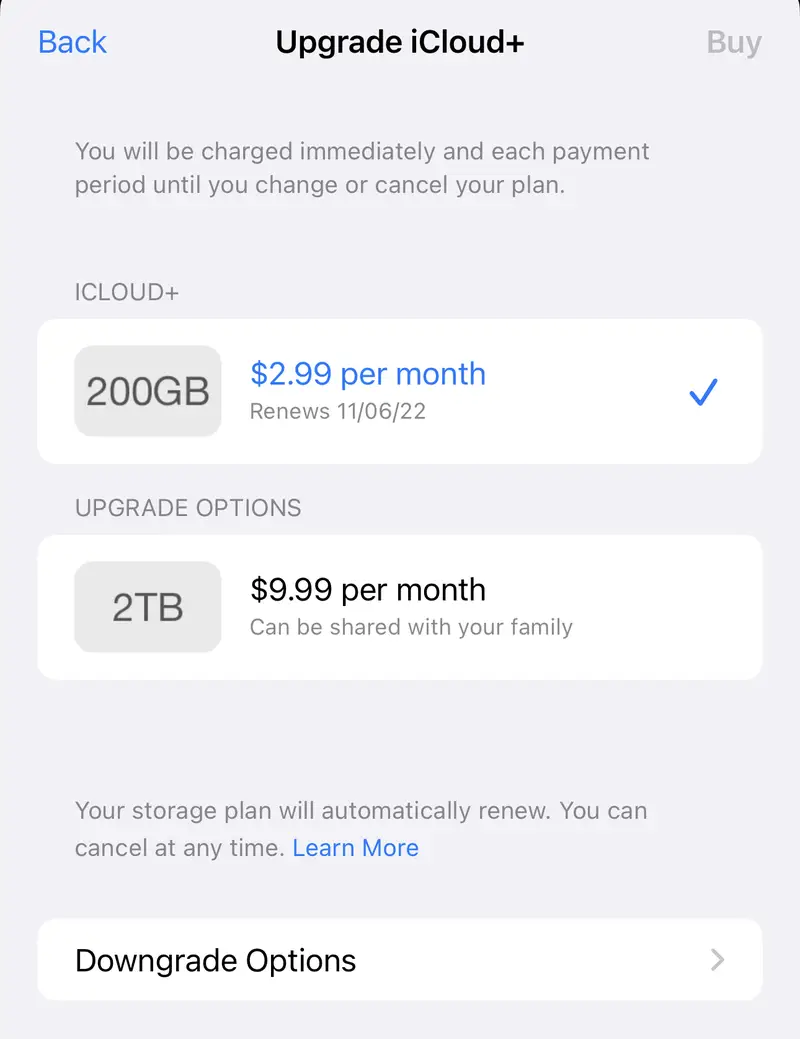Expand Downgrade Options with the chevron arrow
Screen dimensions: 800x1039
[x=717, y=960]
